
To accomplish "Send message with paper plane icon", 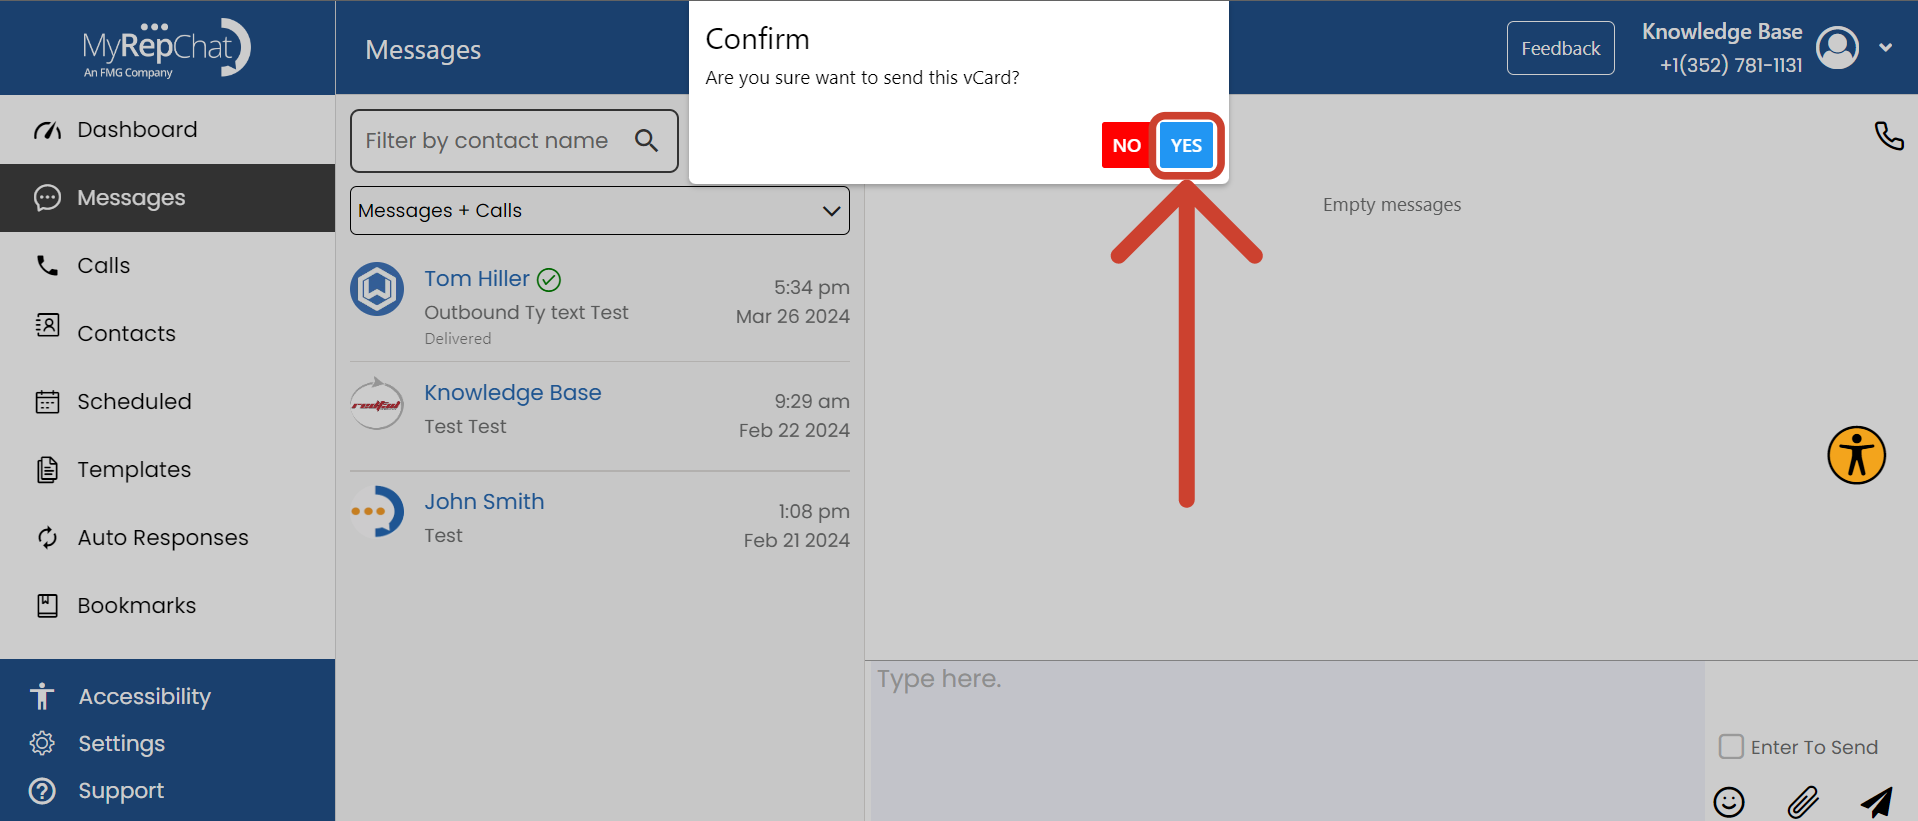I will point(1876,801).
